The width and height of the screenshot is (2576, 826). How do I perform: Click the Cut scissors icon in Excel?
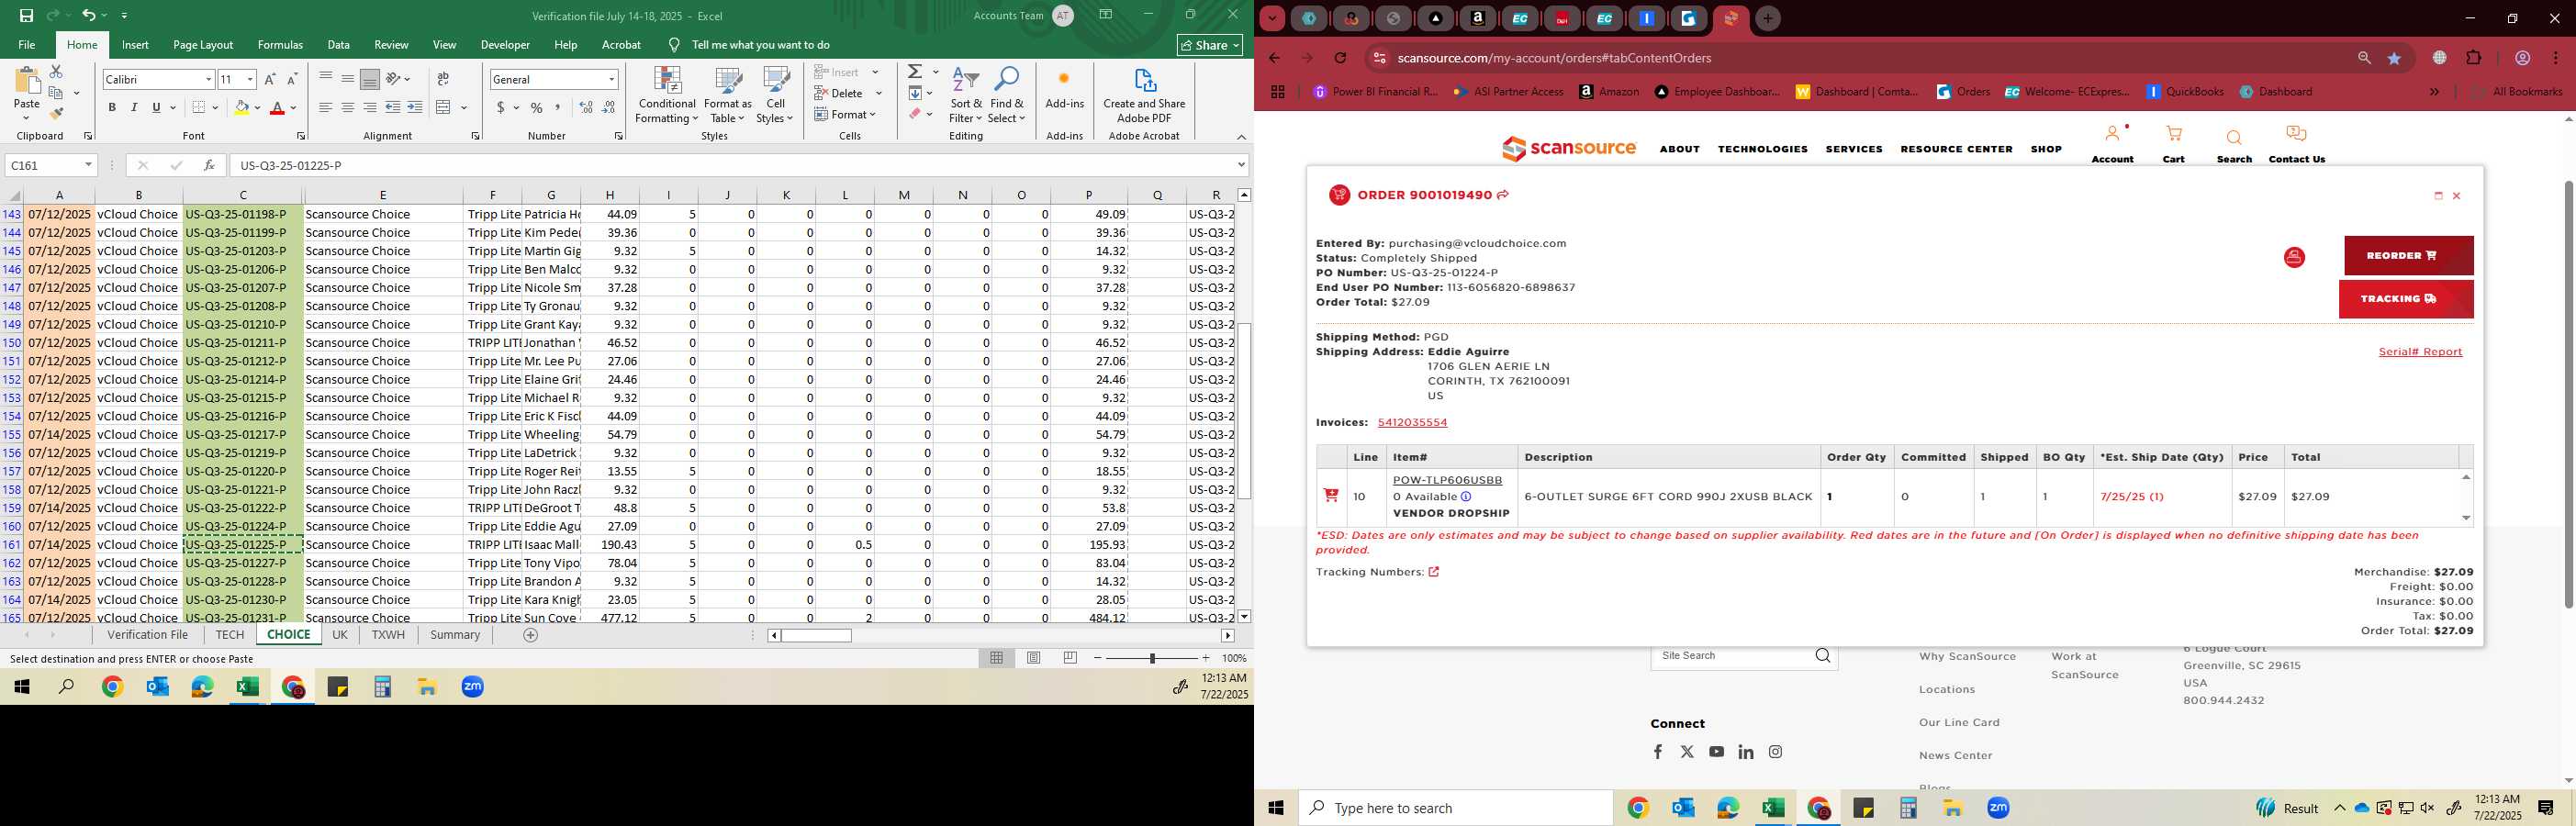[x=56, y=72]
